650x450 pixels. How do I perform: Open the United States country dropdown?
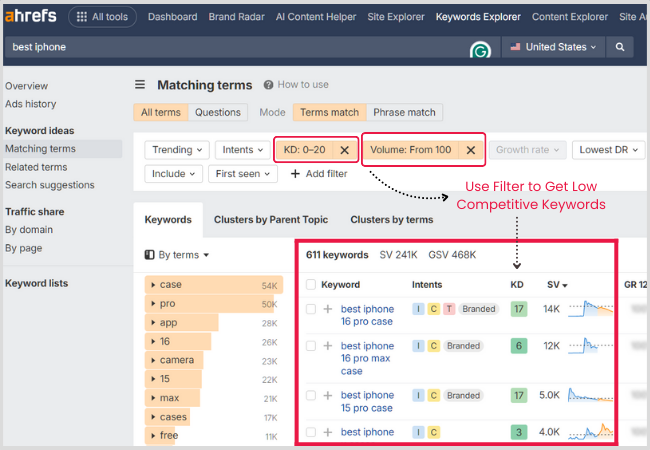[553, 47]
